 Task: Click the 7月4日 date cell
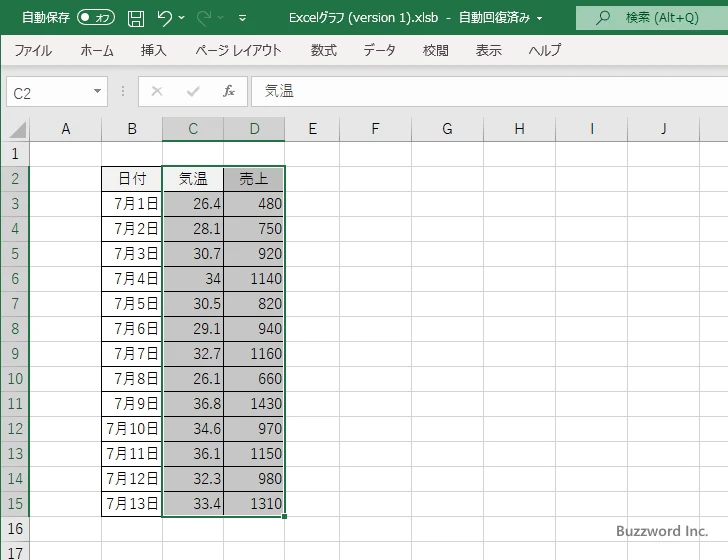coord(132,279)
